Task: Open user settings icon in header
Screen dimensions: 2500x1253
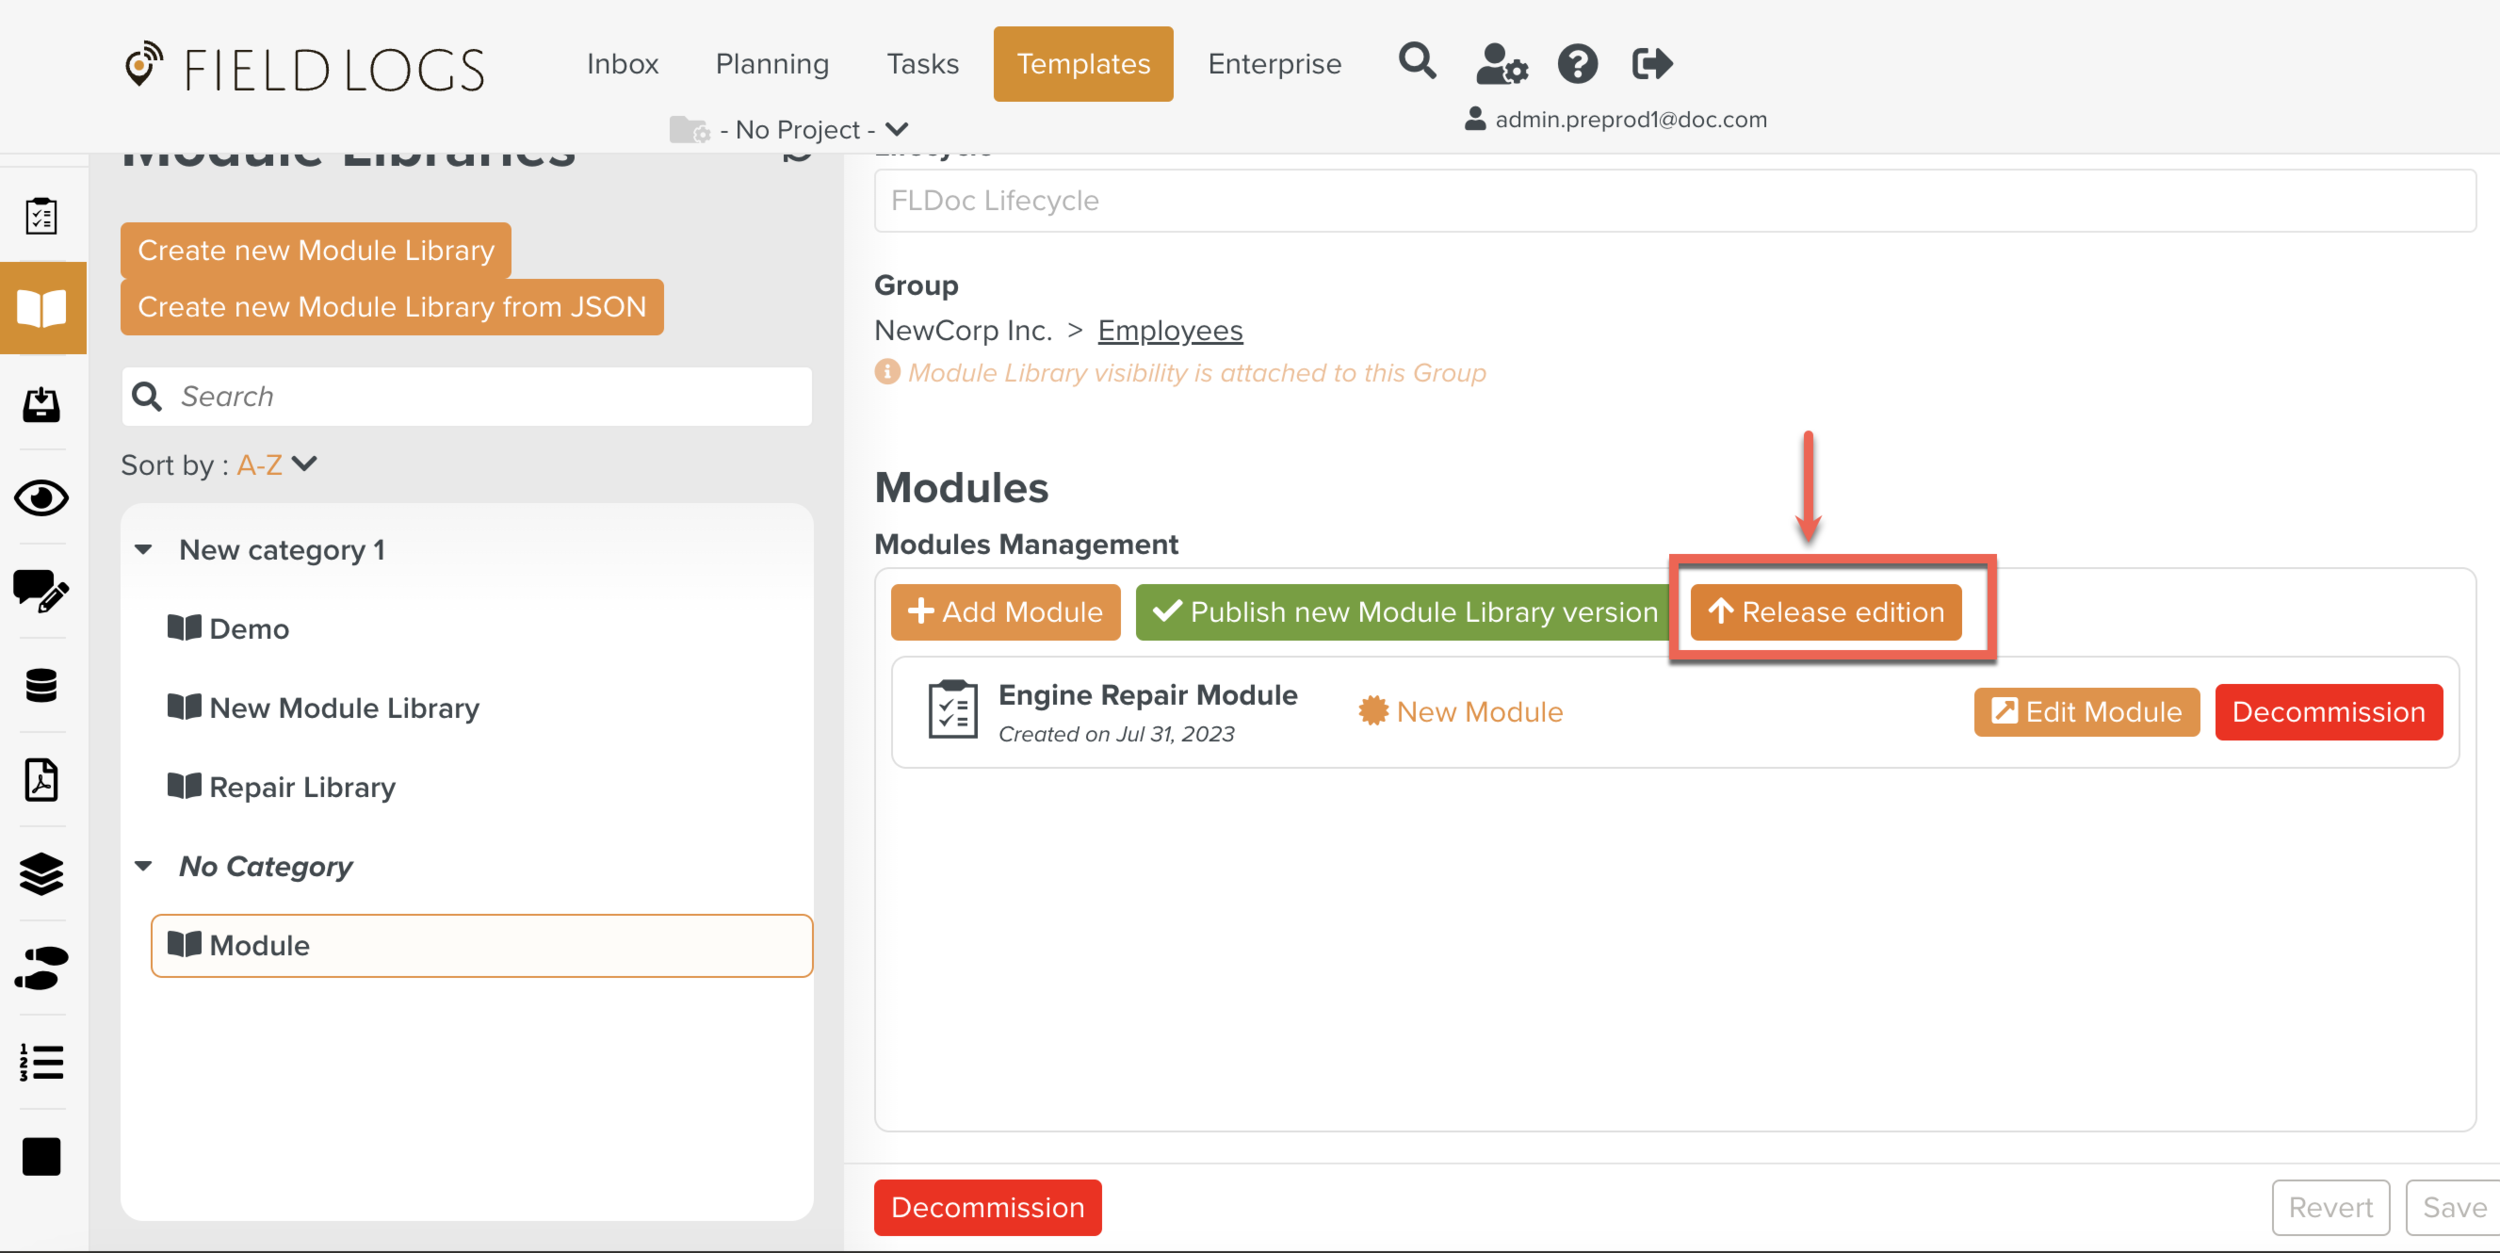Action: coord(1501,64)
